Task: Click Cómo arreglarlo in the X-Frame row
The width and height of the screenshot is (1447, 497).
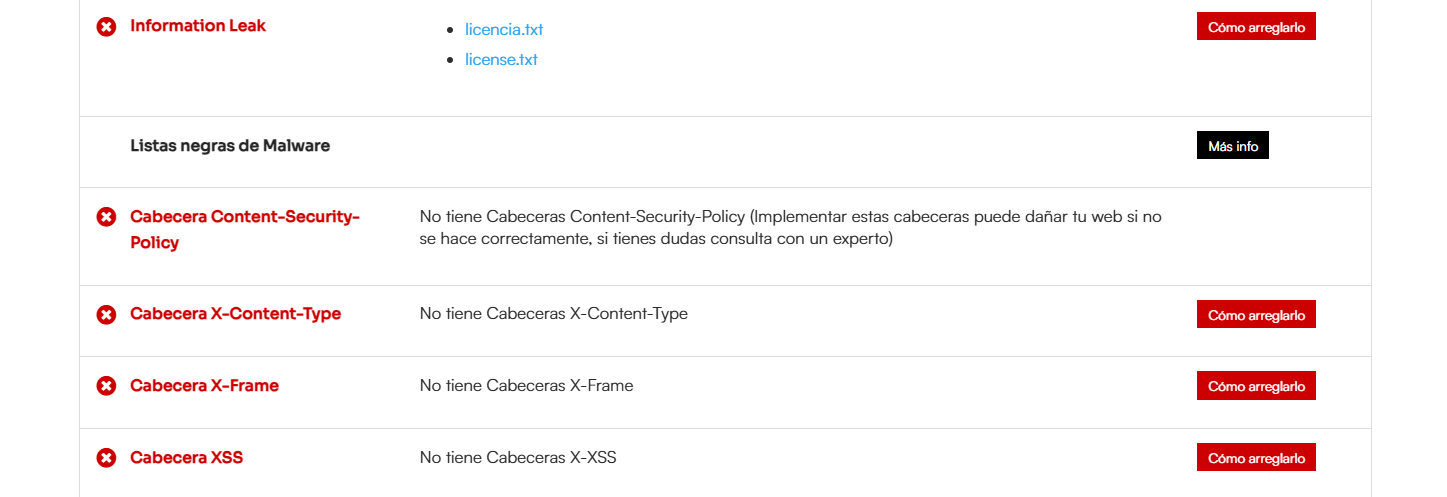Action: (1256, 385)
